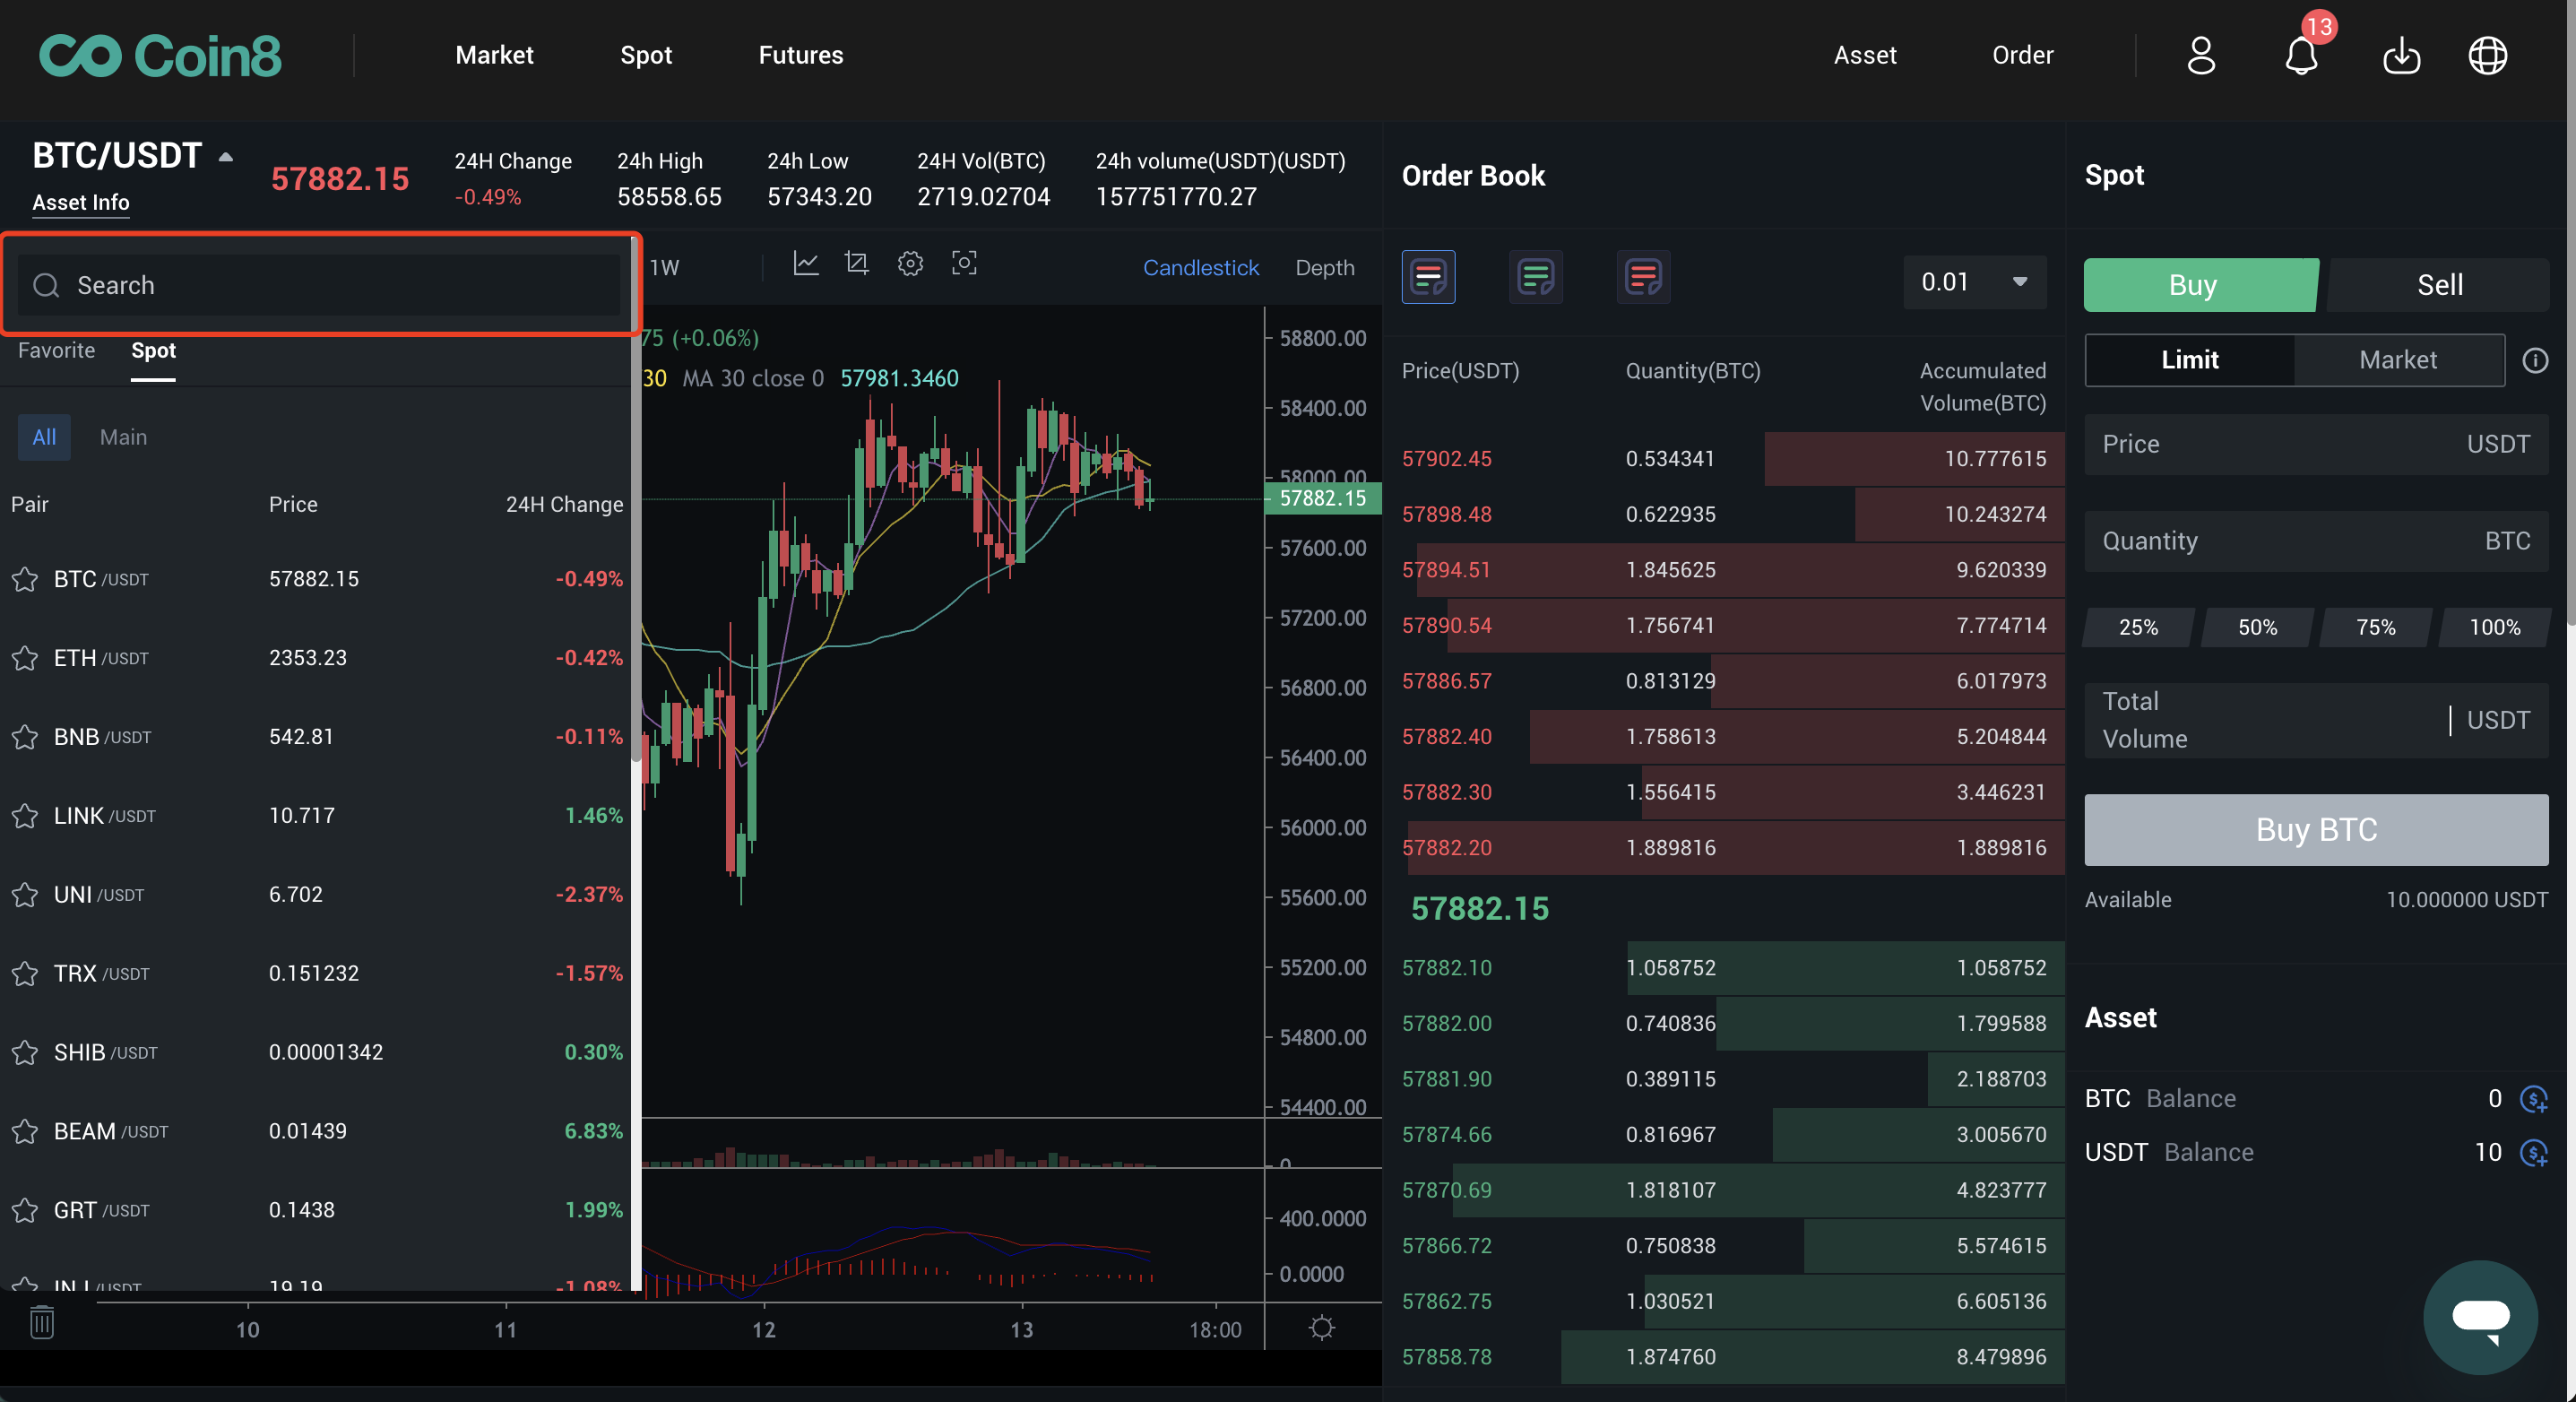Switch to the Depth chart tab
The width and height of the screenshot is (2576, 1402).
pyautogui.click(x=1324, y=267)
